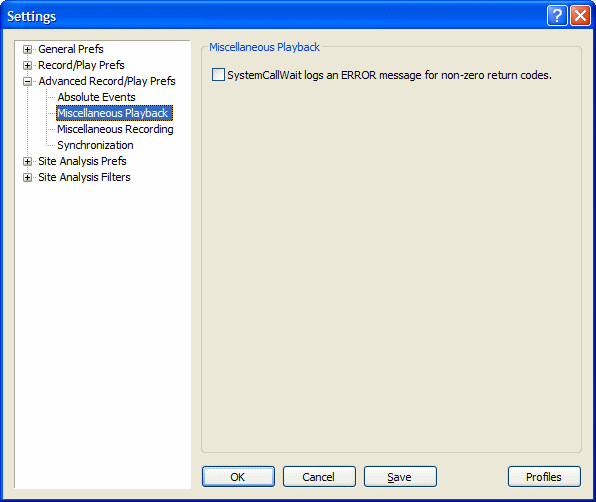Confirm settings with the OK button
596x502 pixels.
pyautogui.click(x=238, y=477)
